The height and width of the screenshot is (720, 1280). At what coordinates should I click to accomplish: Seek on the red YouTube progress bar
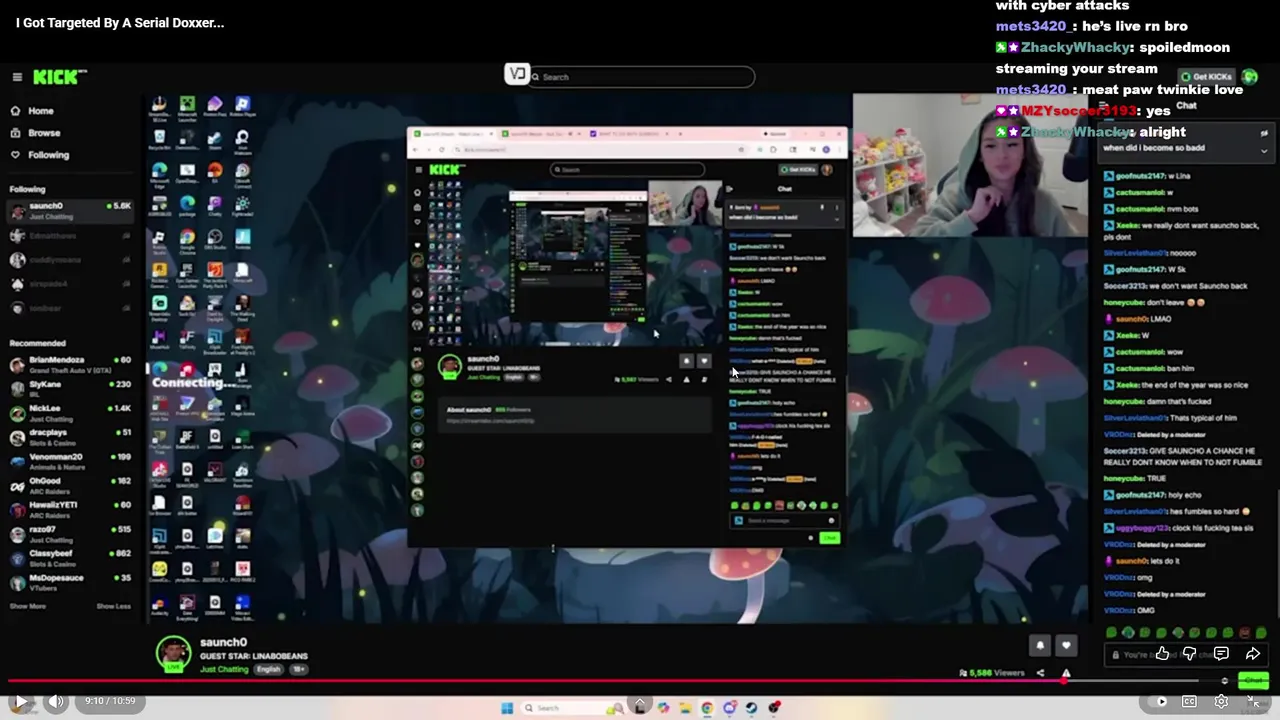click(640, 682)
